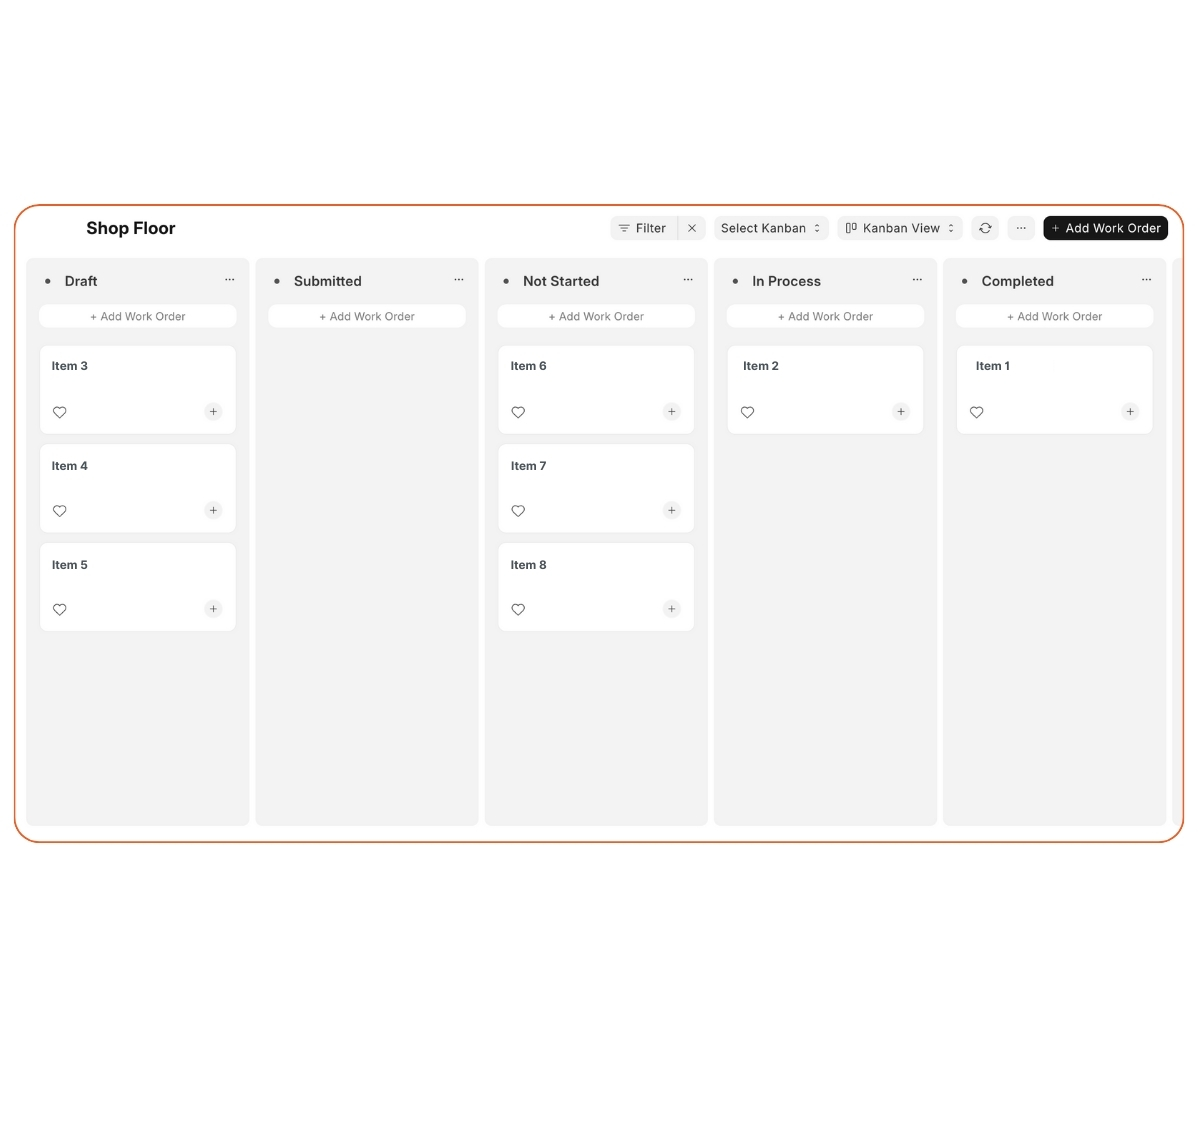Viewport: 1200px width, 1122px height.
Task: Toggle the heart on Item 6
Action: click(x=518, y=412)
